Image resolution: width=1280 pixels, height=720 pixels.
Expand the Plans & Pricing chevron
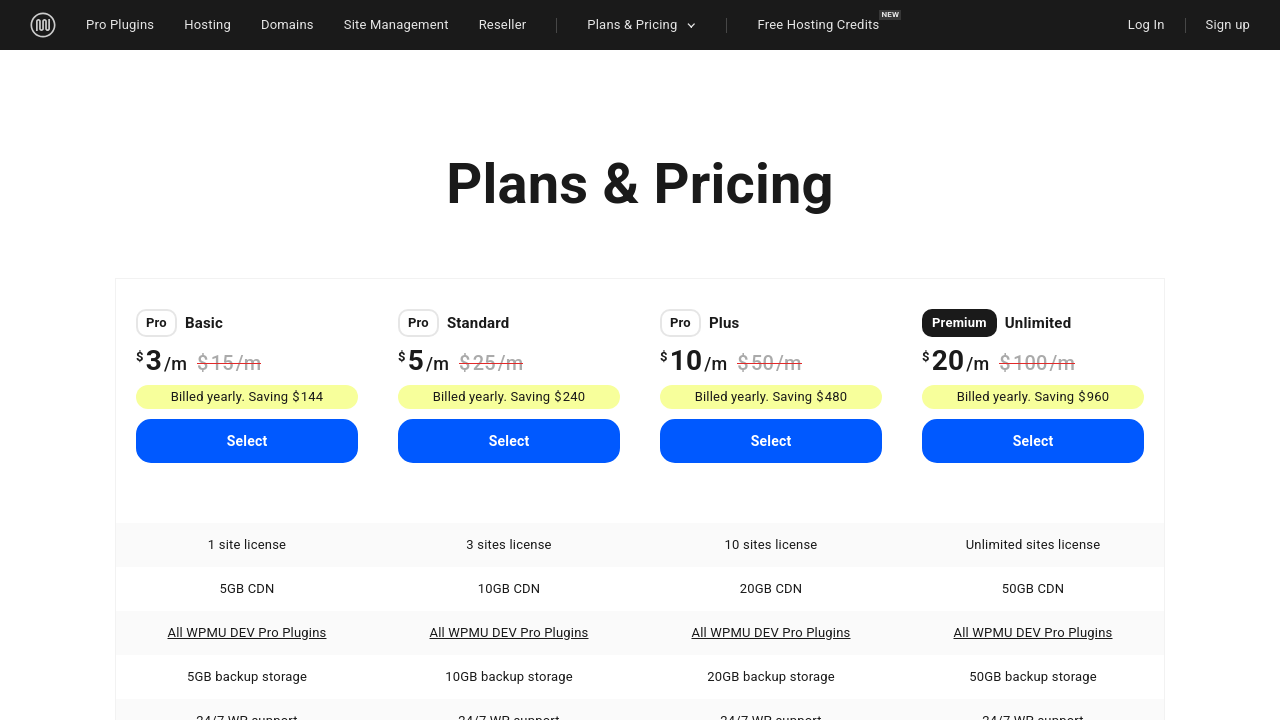(691, 26)
